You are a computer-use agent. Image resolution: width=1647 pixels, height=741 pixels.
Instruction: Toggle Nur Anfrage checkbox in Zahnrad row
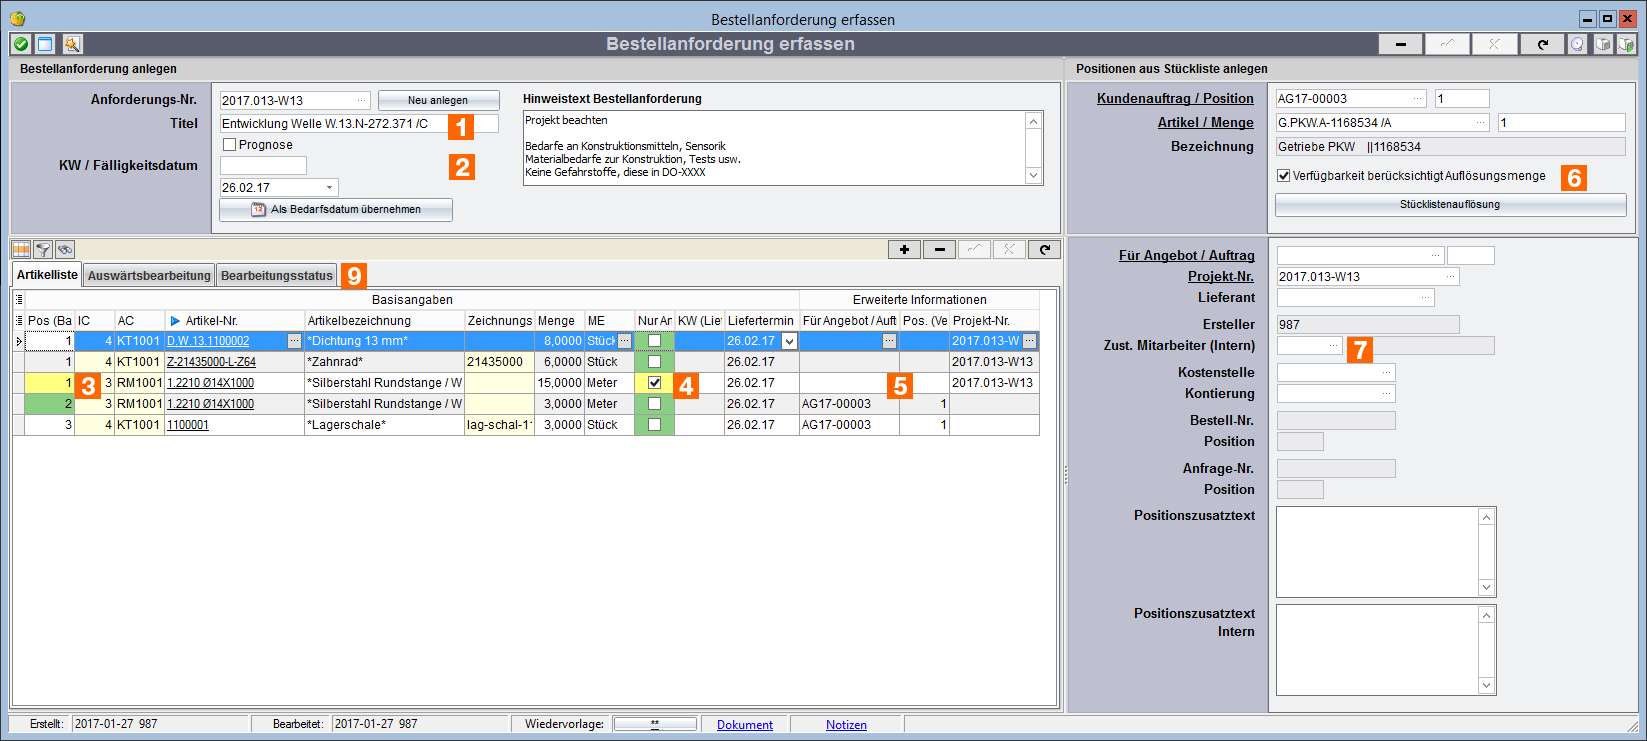coord(654,362)
